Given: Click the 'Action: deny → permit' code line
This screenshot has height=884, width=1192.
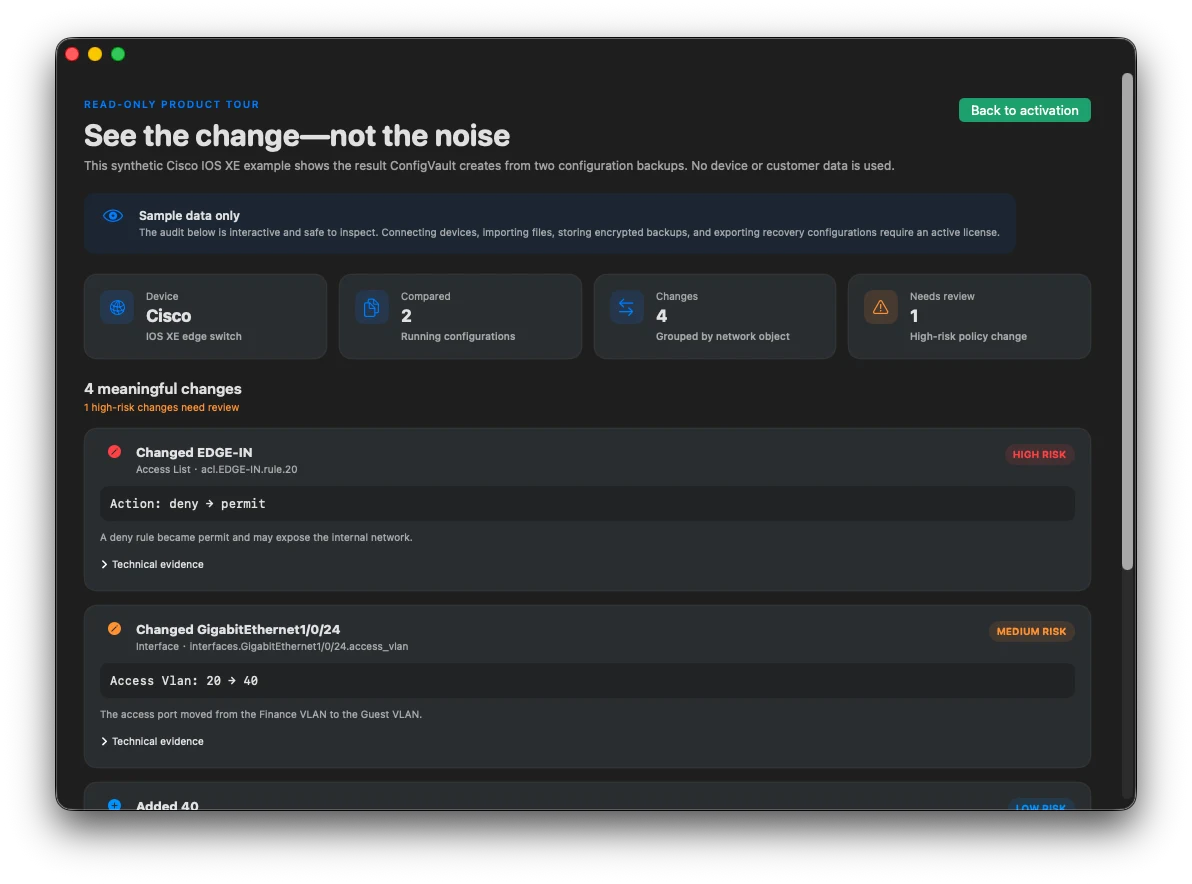Looking at the screenshot, I should (x=587, y=504).
